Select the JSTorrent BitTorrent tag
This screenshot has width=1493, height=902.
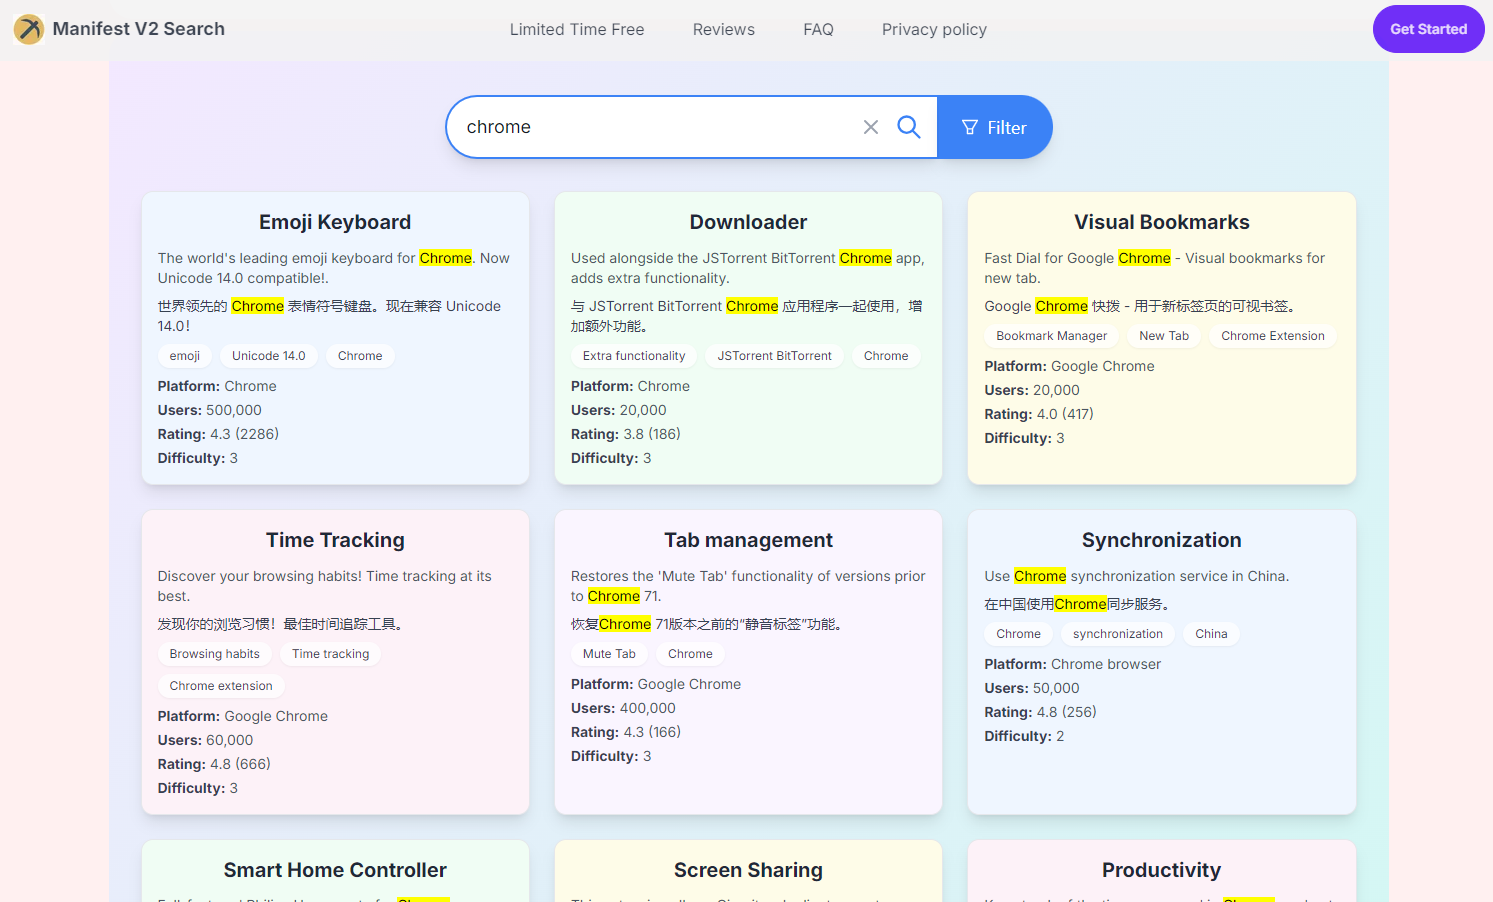point(775,356)
